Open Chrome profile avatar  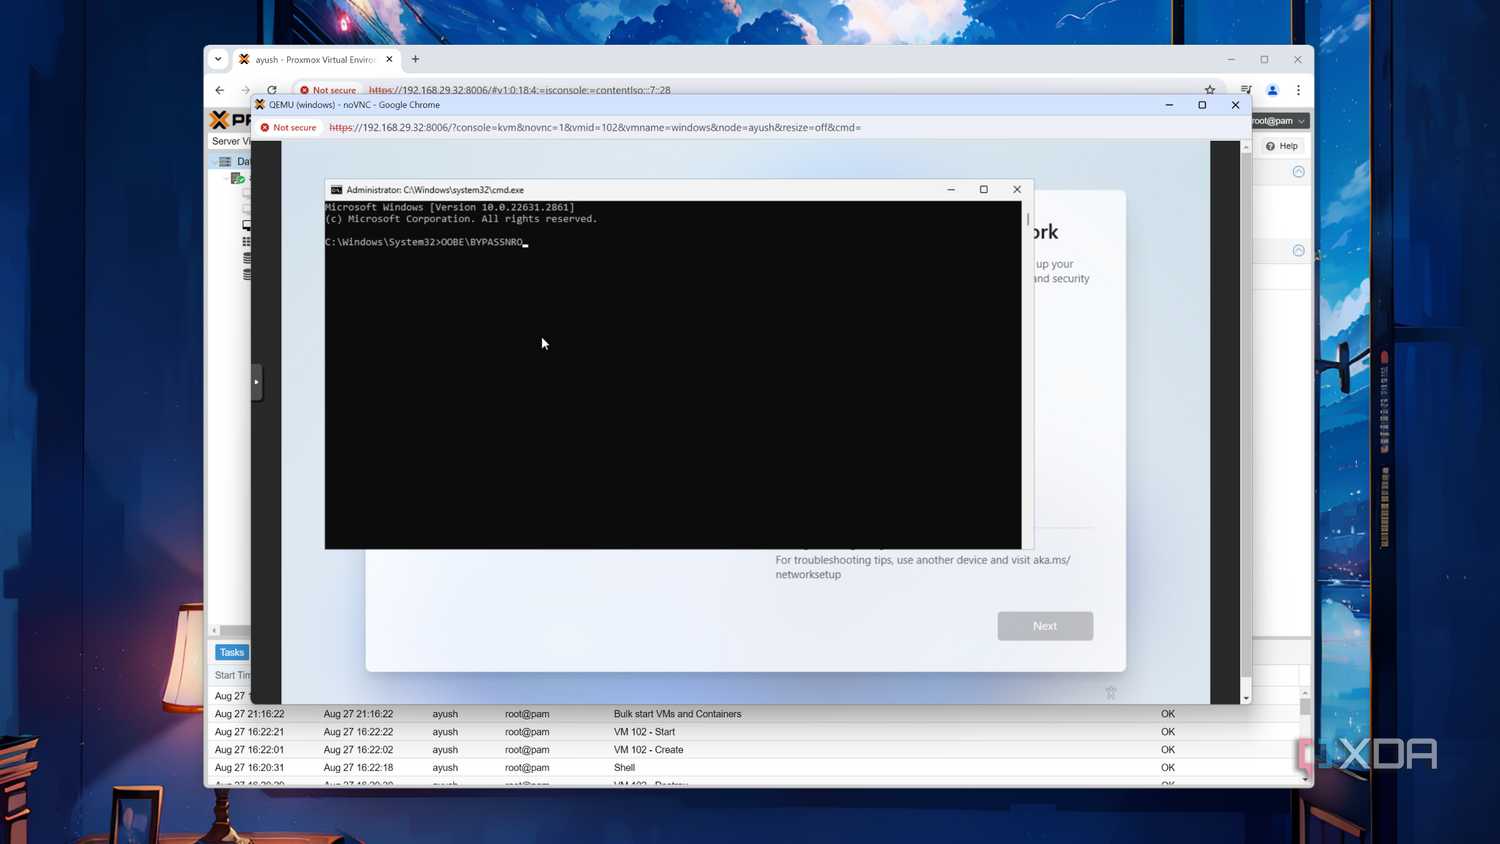click(x=1272, y=90)
